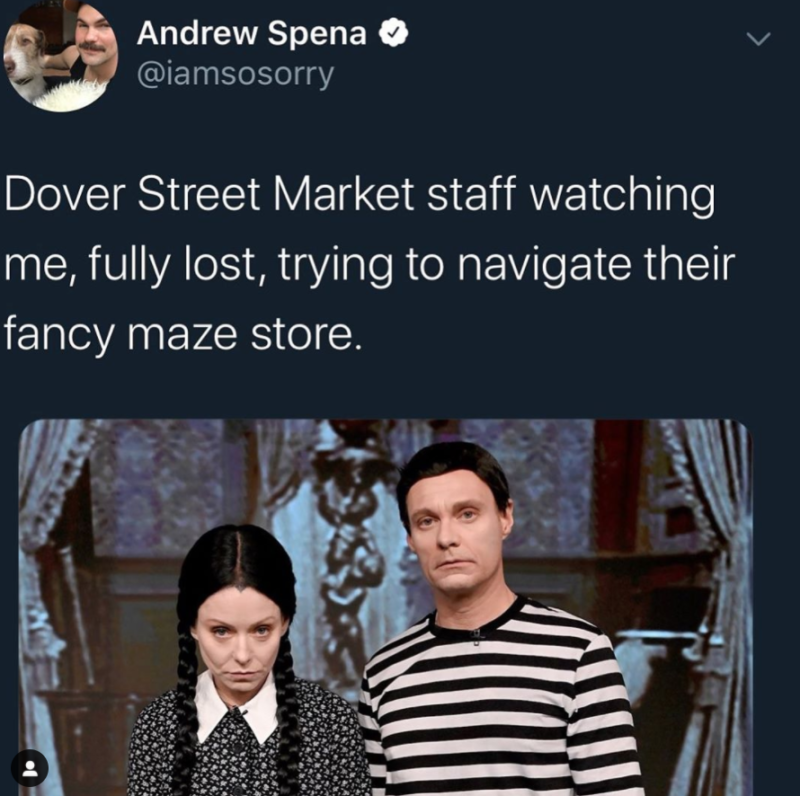The height and width of the screenshot is (796, 800).
Task: Open the @iamsosorry handle link
Action: pos(235,76)
